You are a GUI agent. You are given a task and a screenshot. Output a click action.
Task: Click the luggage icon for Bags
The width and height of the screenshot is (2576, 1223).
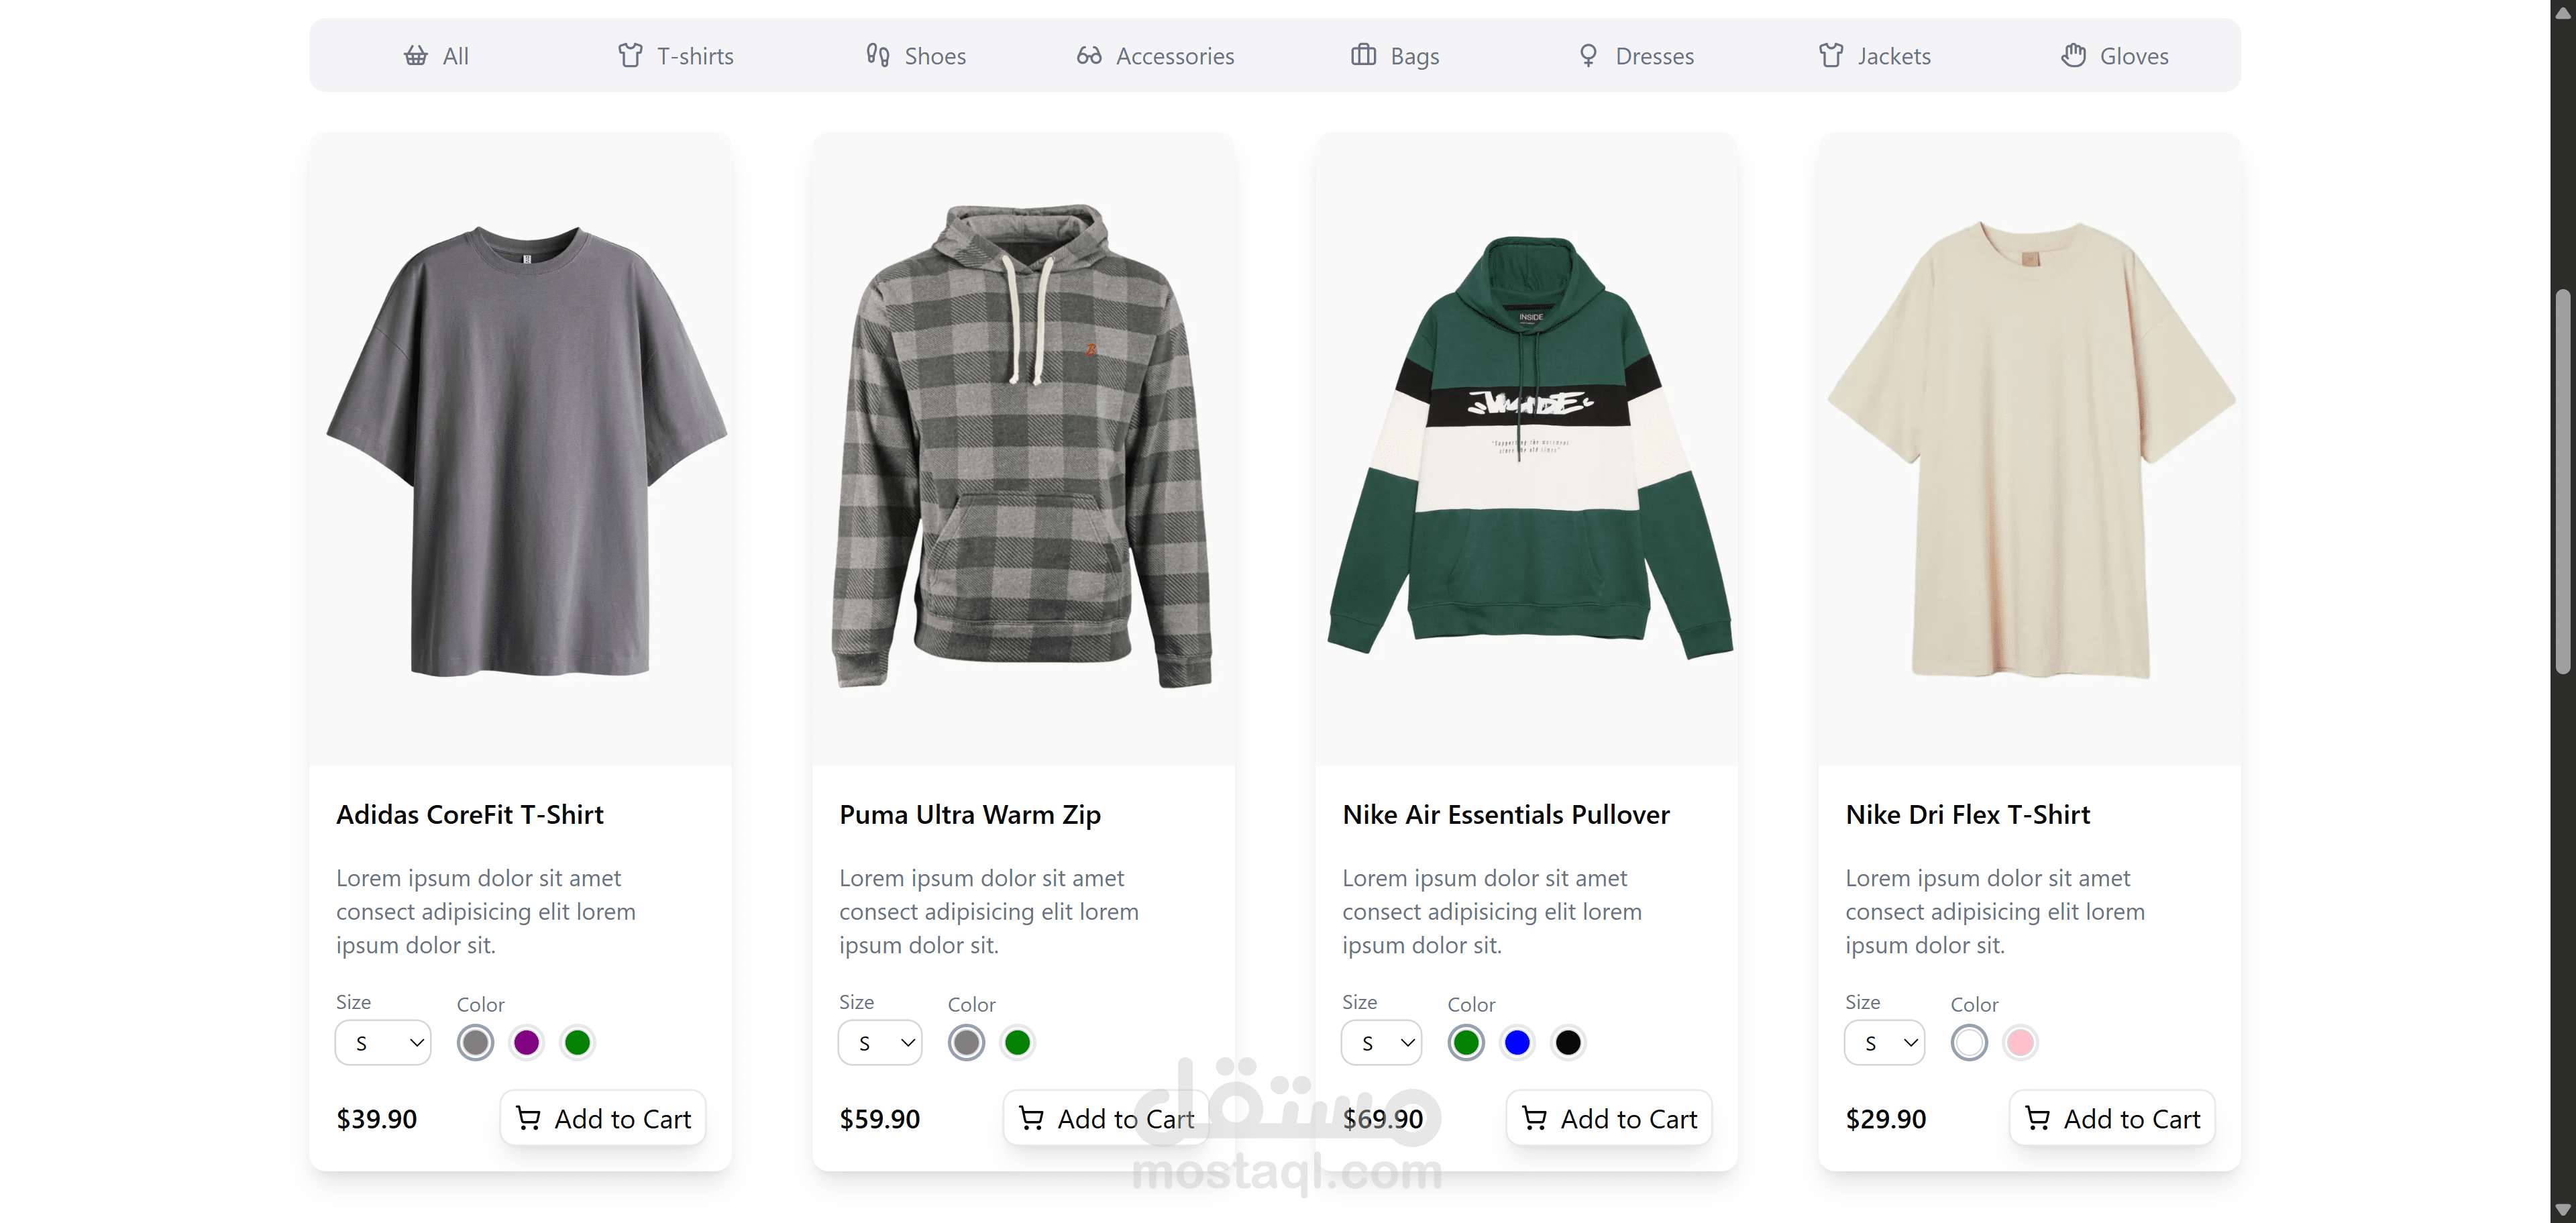tap(1363, 55)
